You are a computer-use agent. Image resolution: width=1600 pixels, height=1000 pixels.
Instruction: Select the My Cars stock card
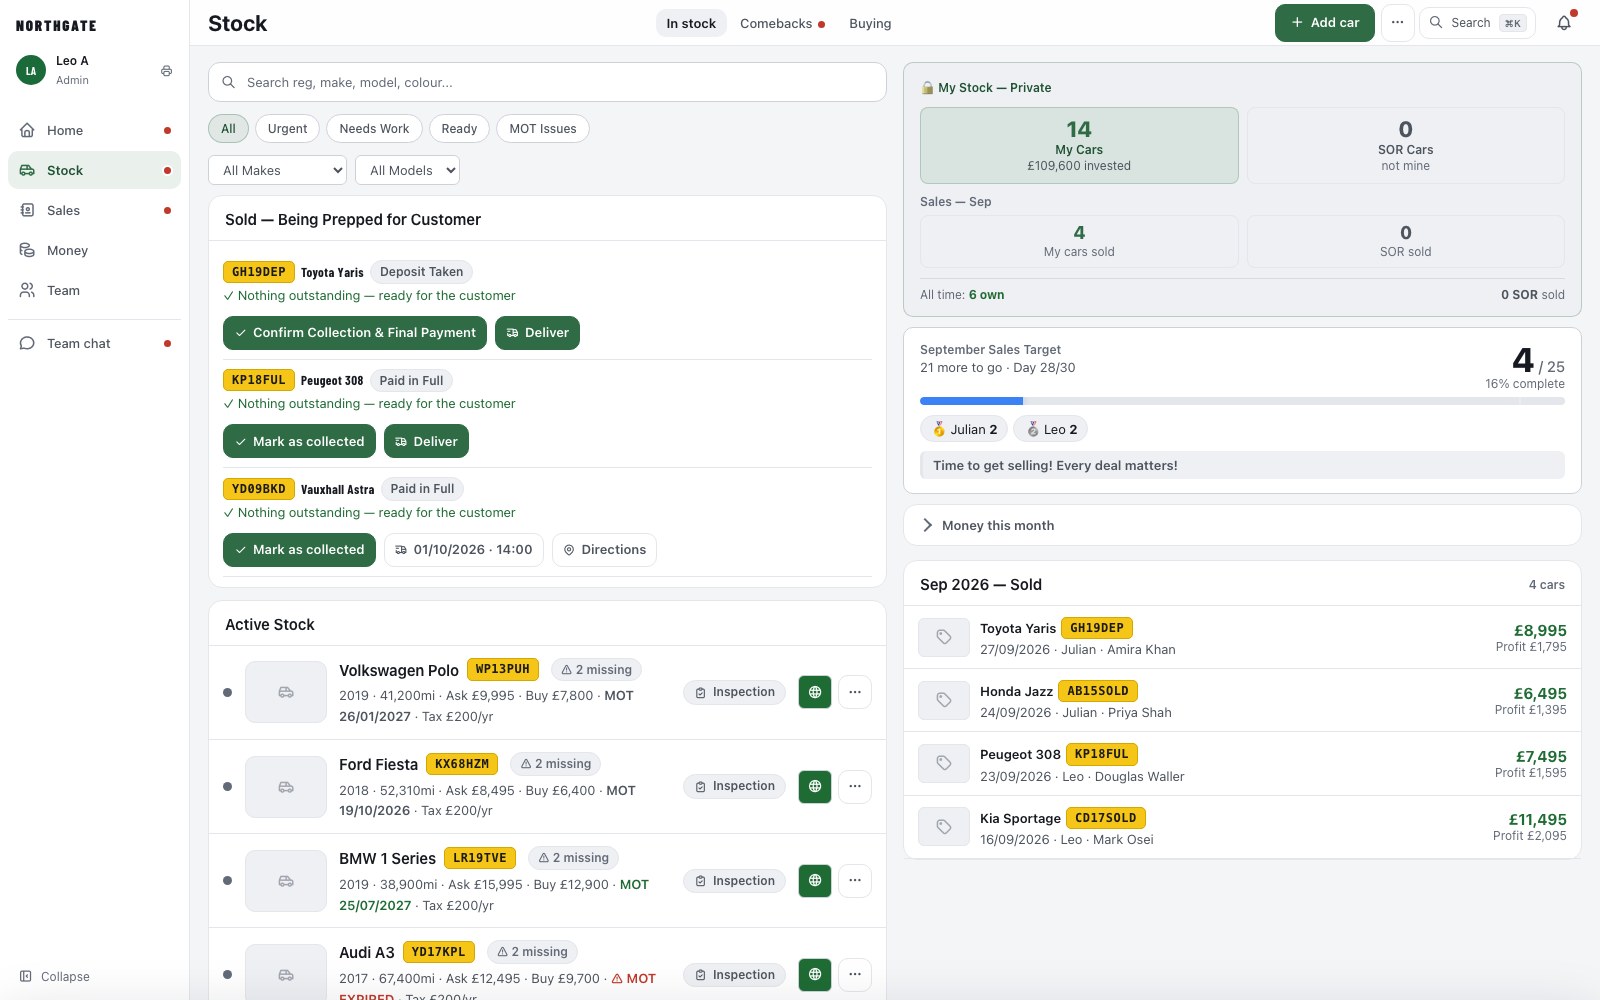(1079, 146)
